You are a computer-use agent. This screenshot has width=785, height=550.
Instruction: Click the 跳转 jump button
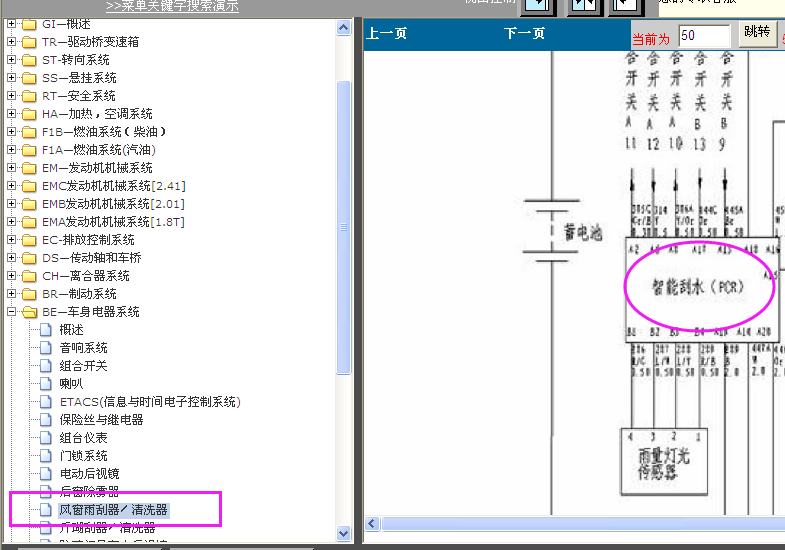(x=757, y=33)
